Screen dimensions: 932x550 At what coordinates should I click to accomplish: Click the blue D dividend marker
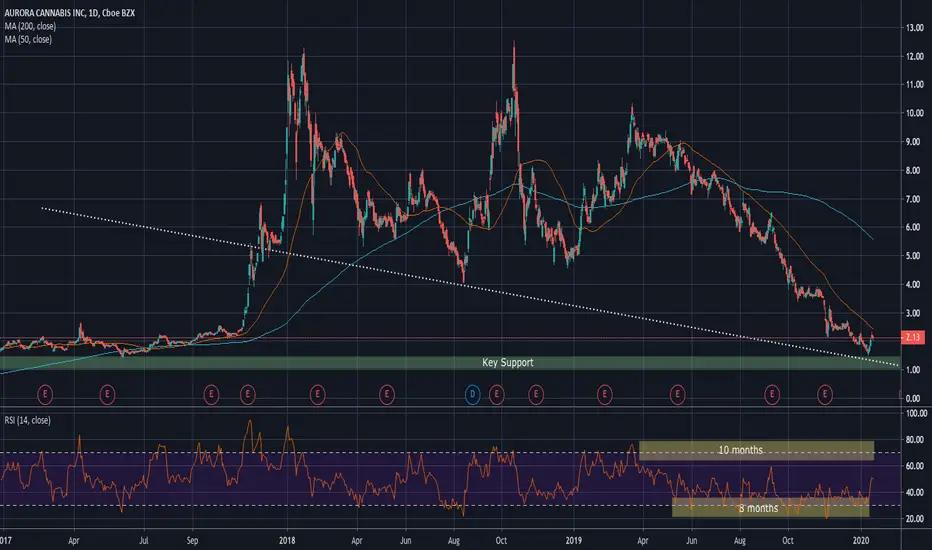(x=473, y=394)
